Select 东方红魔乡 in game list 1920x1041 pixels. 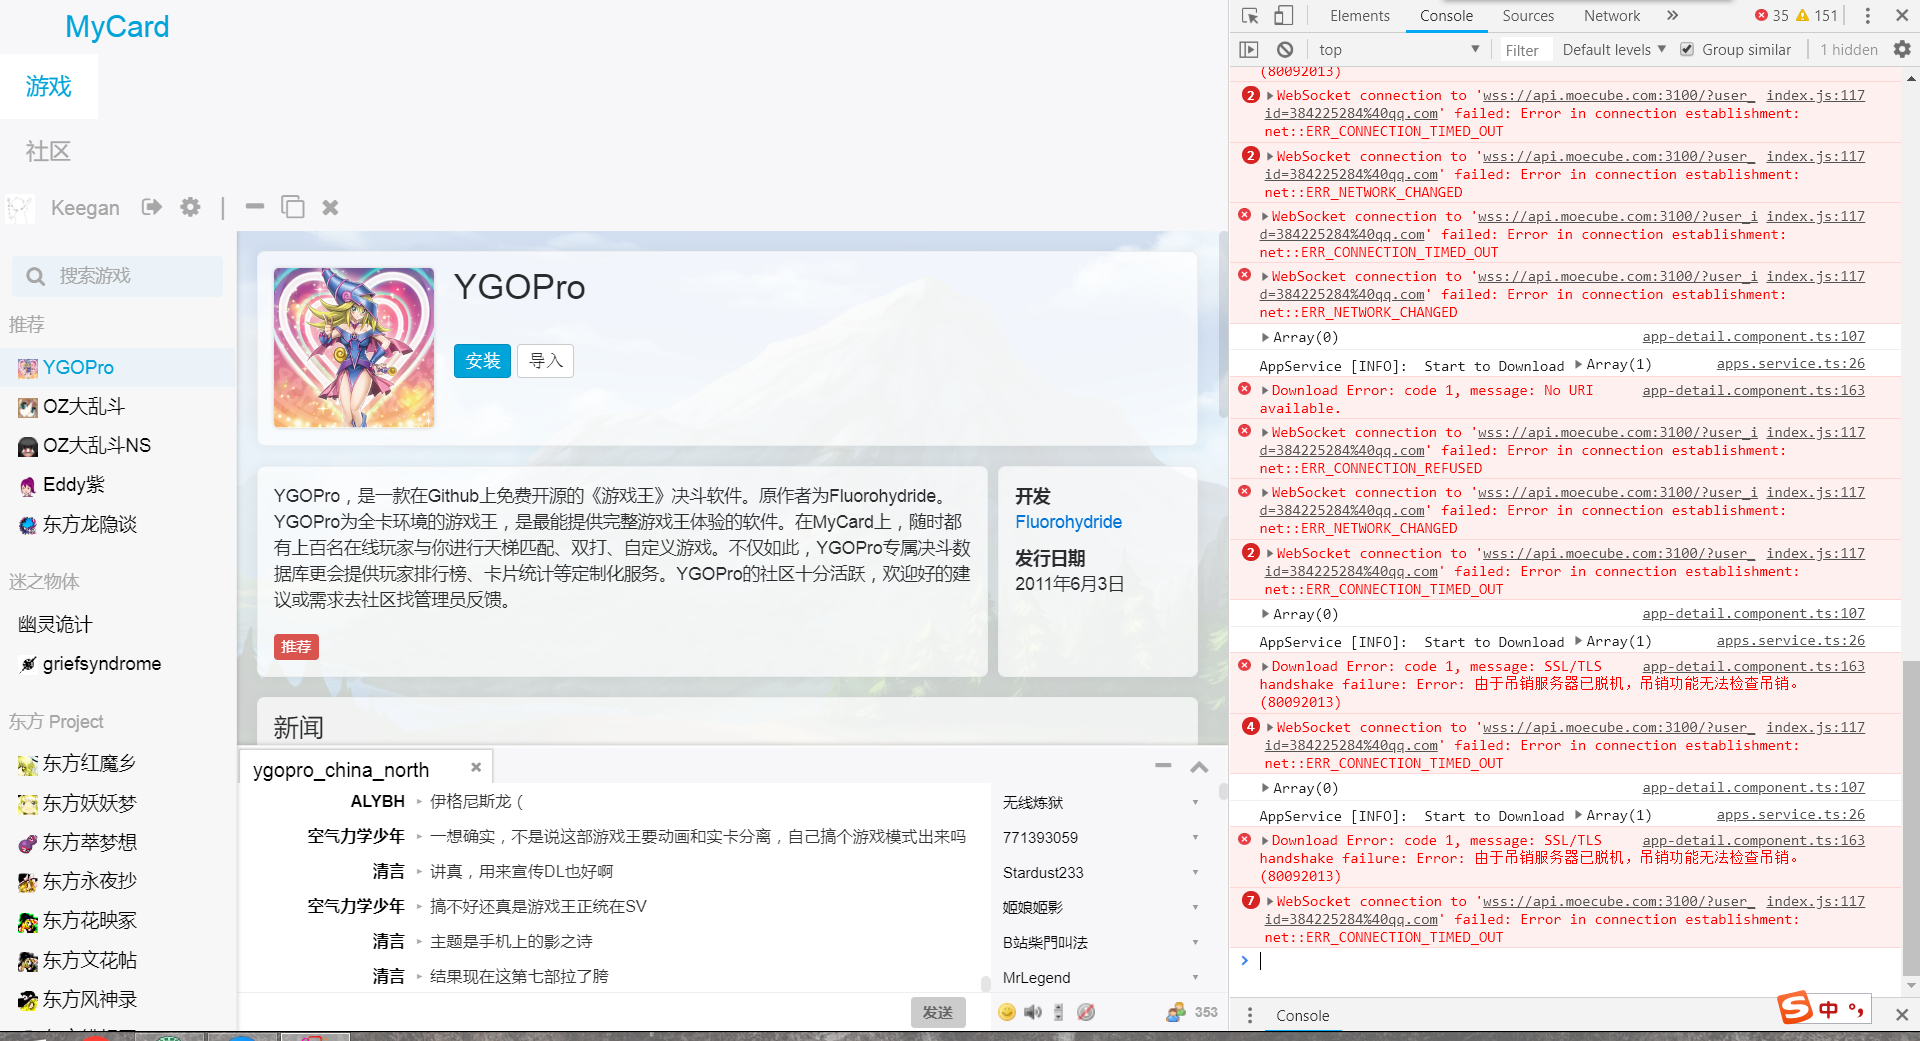(117, 764)
